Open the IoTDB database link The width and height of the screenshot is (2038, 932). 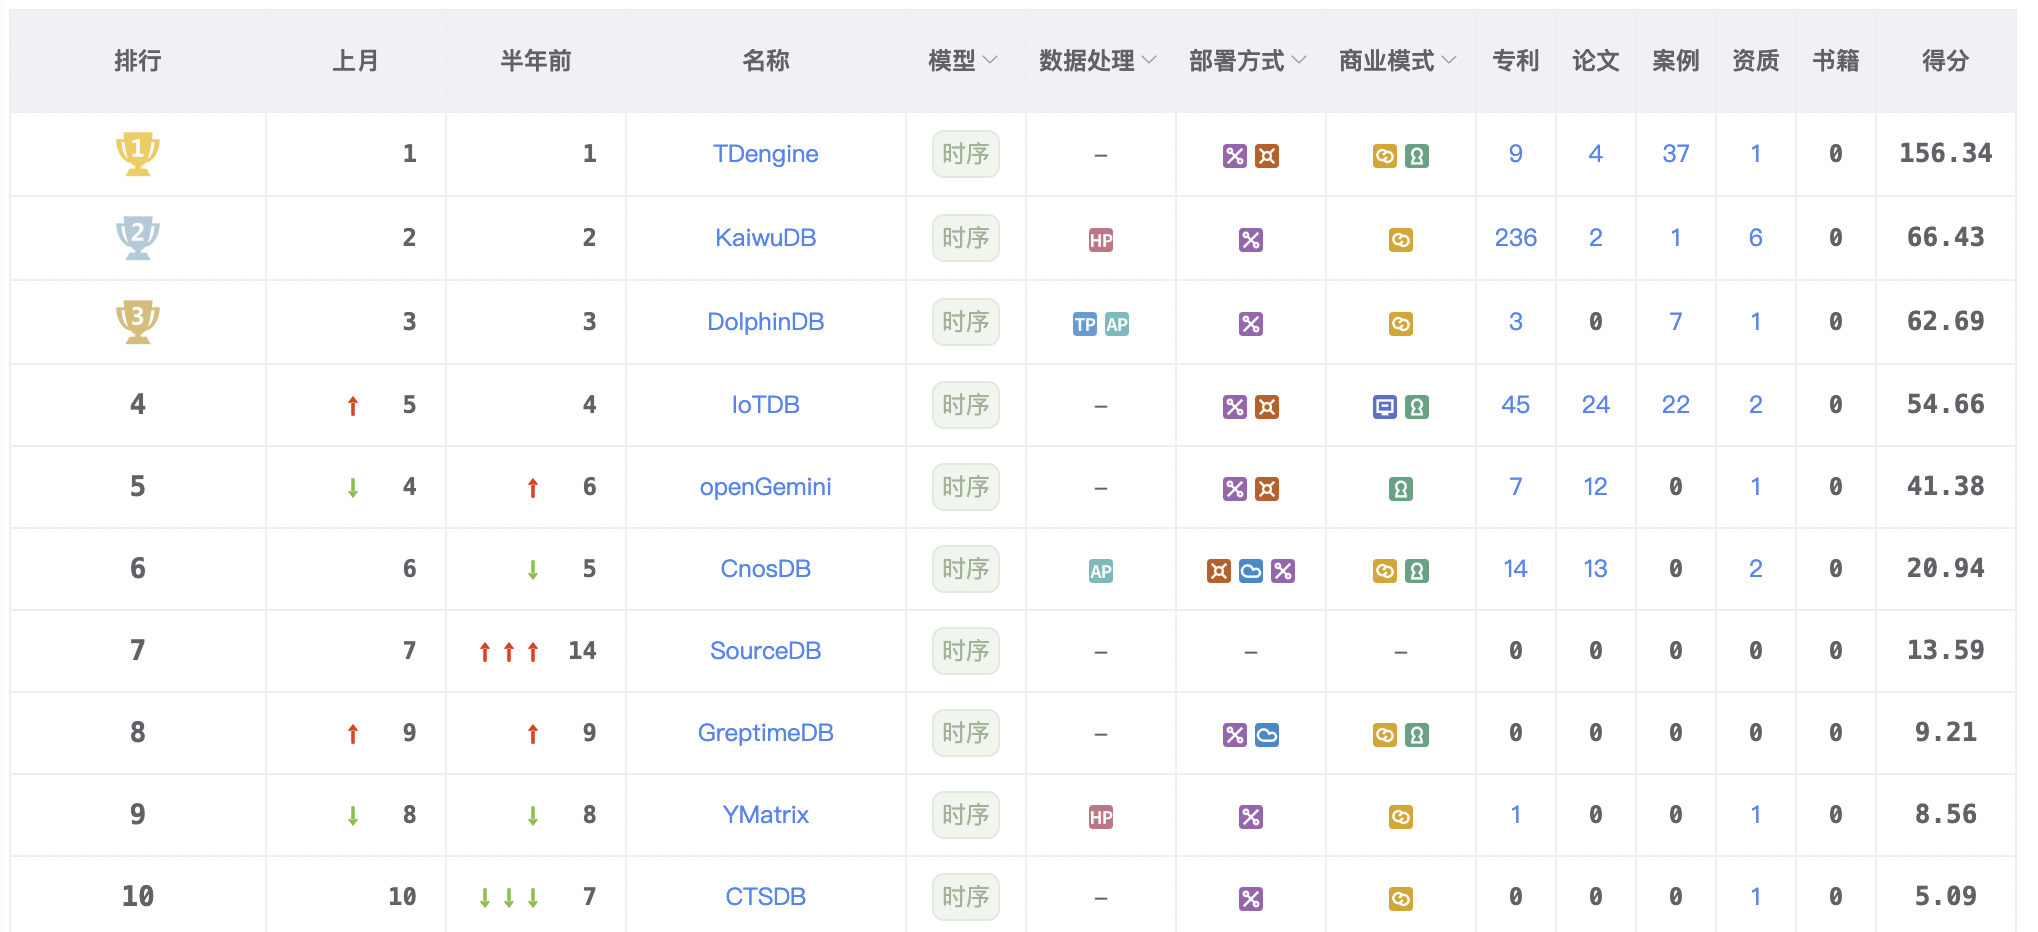tap(766, 405)
